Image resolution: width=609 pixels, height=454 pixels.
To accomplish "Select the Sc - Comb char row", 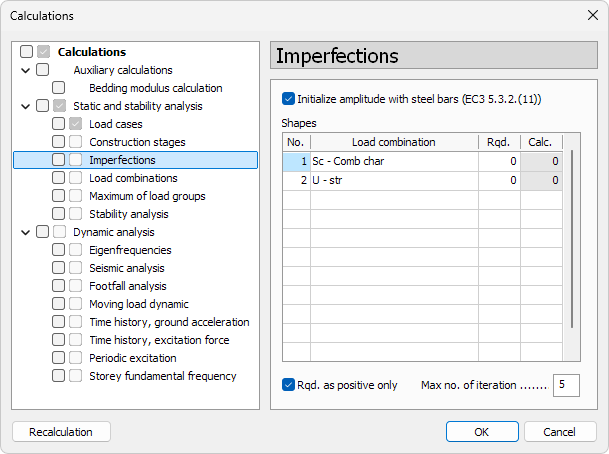I will click(x=393, y=161).
